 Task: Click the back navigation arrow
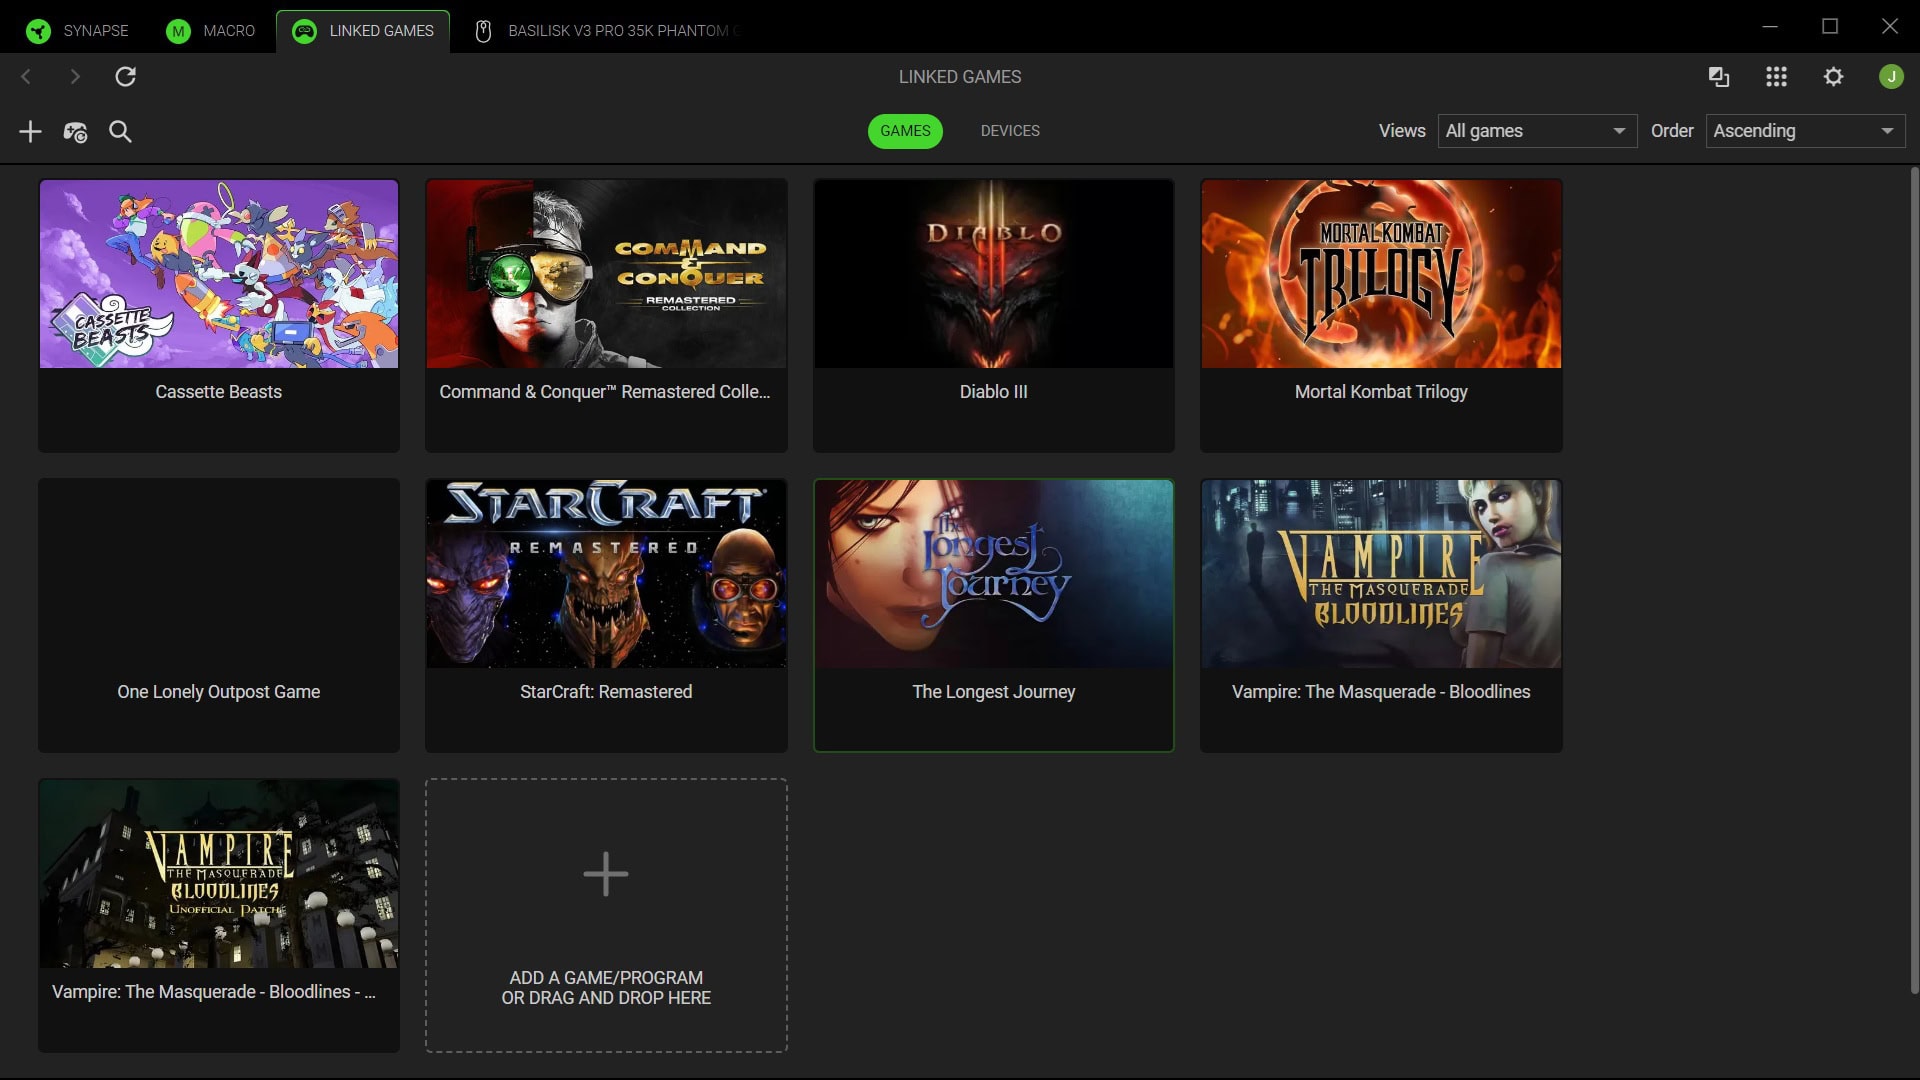click(x=26, y=76)
